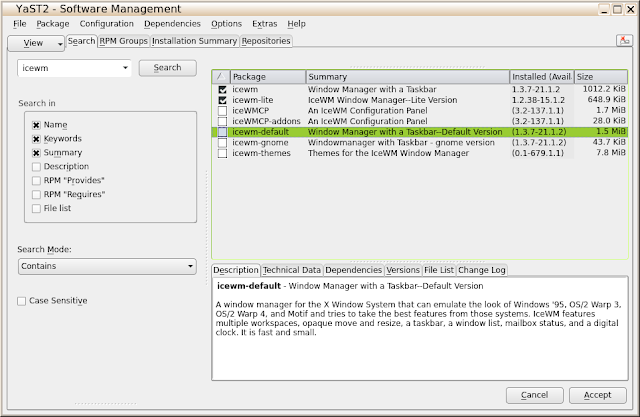
Task: Click version cell (0.1-679.1.1)
Action: (538, 153)
